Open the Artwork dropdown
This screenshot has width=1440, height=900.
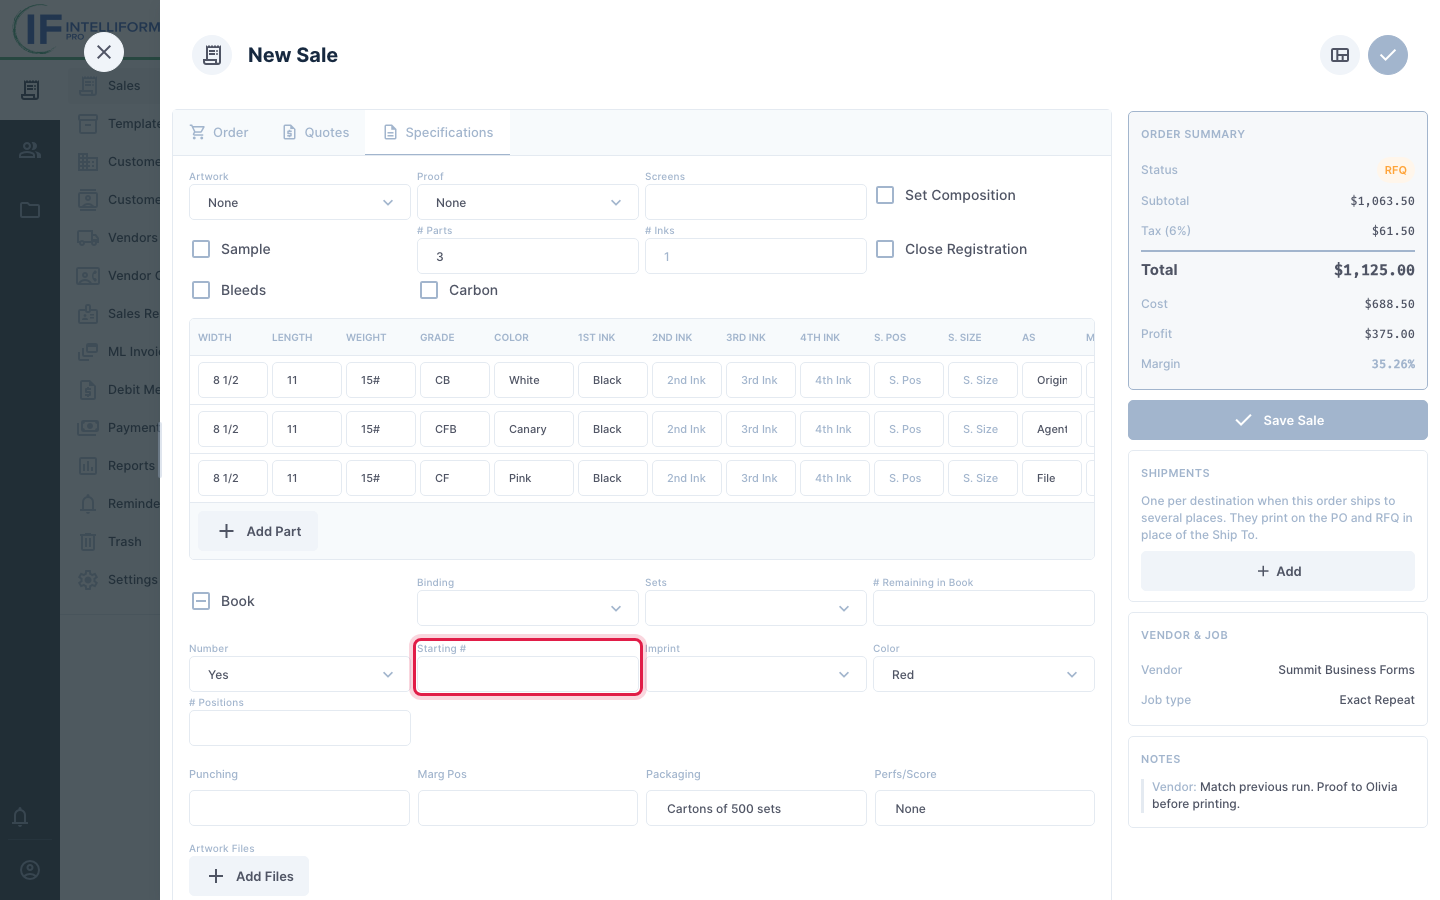(x=300, y=202)
